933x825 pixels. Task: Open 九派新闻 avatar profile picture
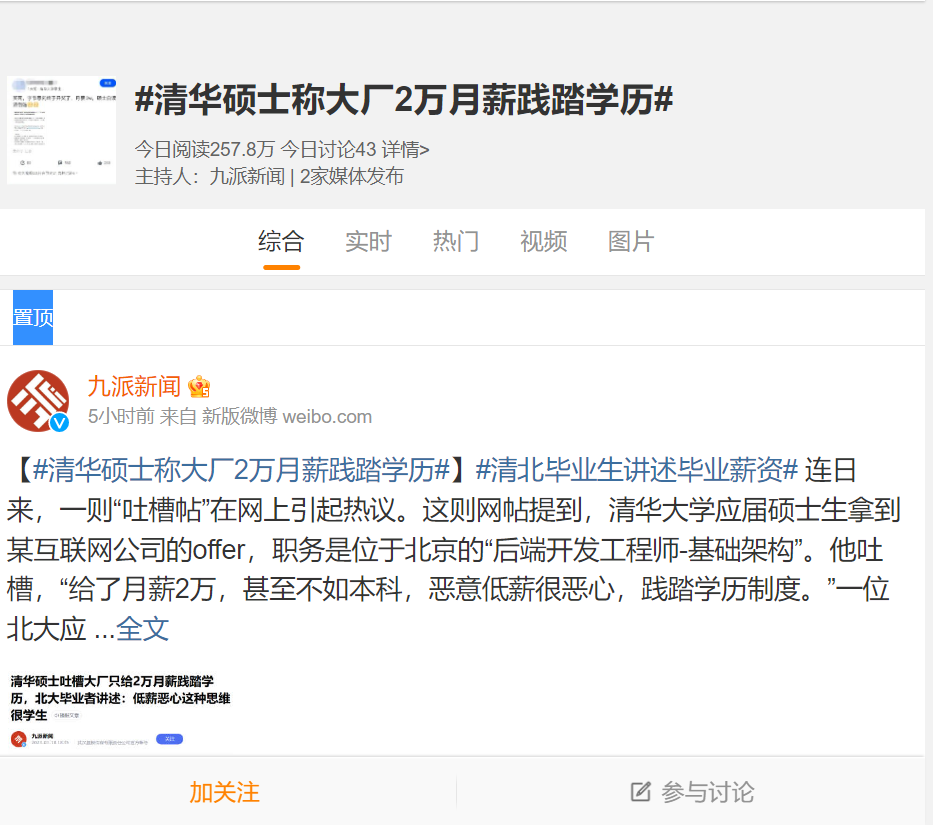pyautogui.click(x=38, y=401)
